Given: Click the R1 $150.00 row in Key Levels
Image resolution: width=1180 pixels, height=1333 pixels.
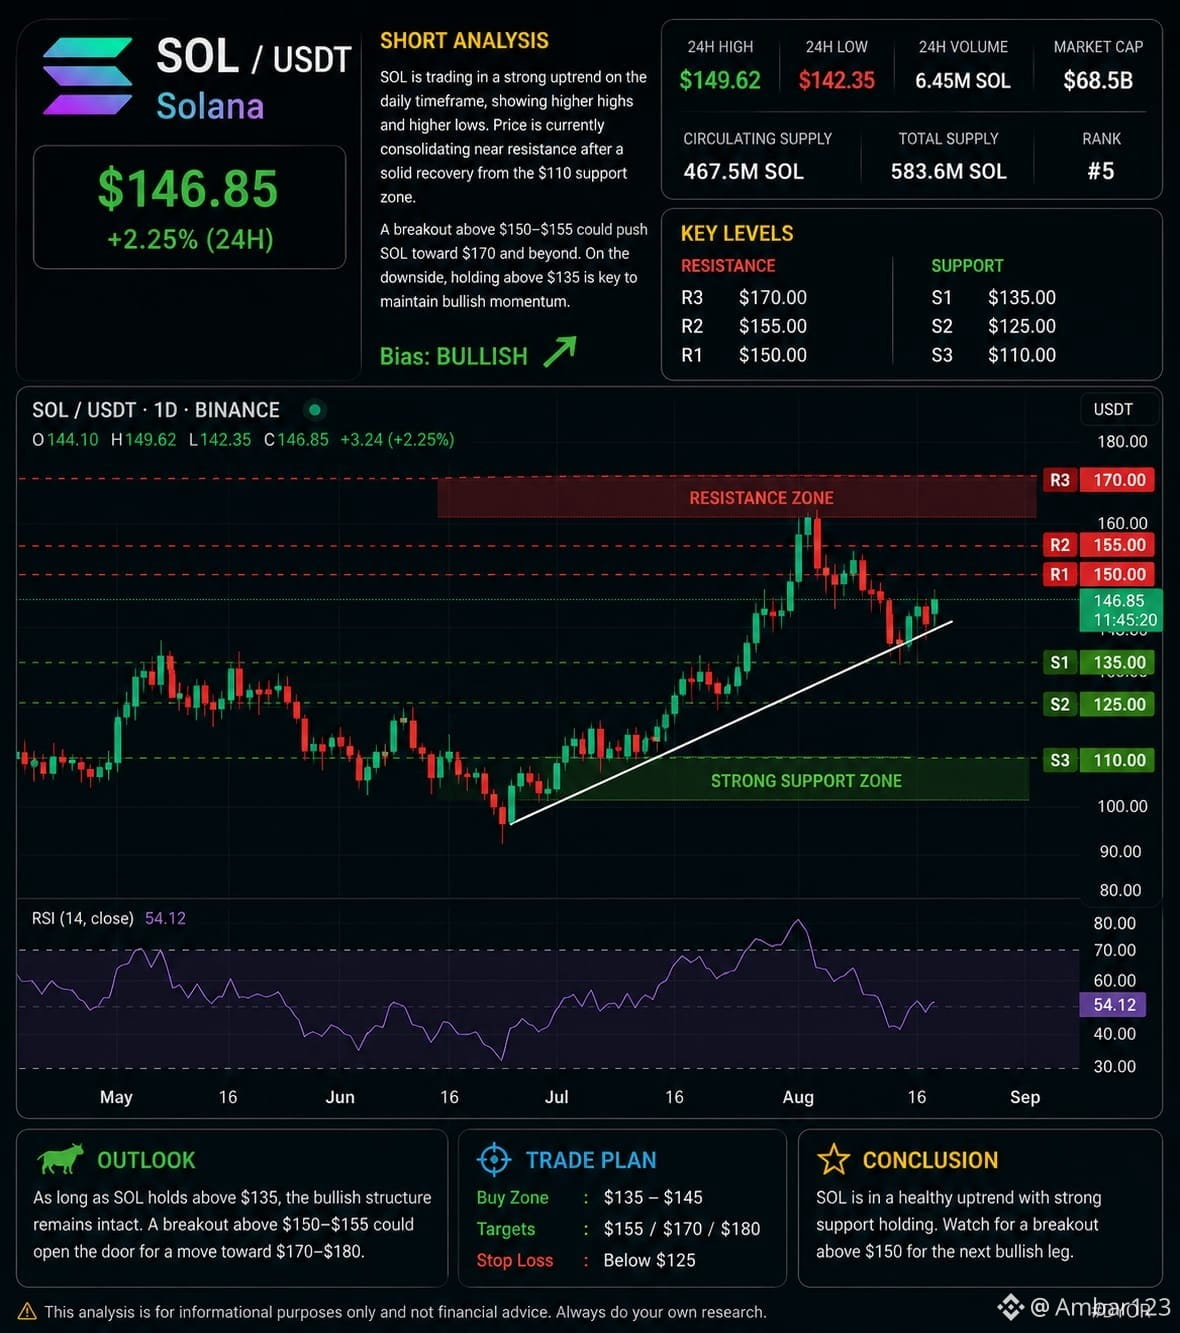Looking at the screenshot, I should tap(744, 355).
